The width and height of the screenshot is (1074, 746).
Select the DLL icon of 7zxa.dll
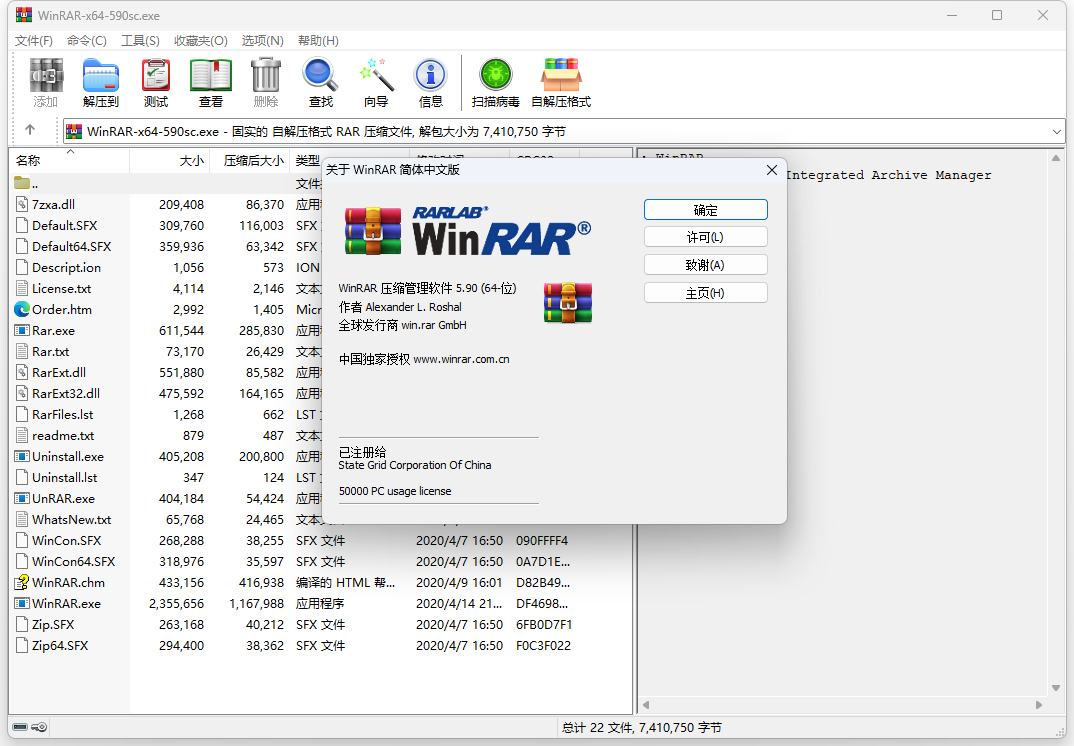click(x=22, y=204)
